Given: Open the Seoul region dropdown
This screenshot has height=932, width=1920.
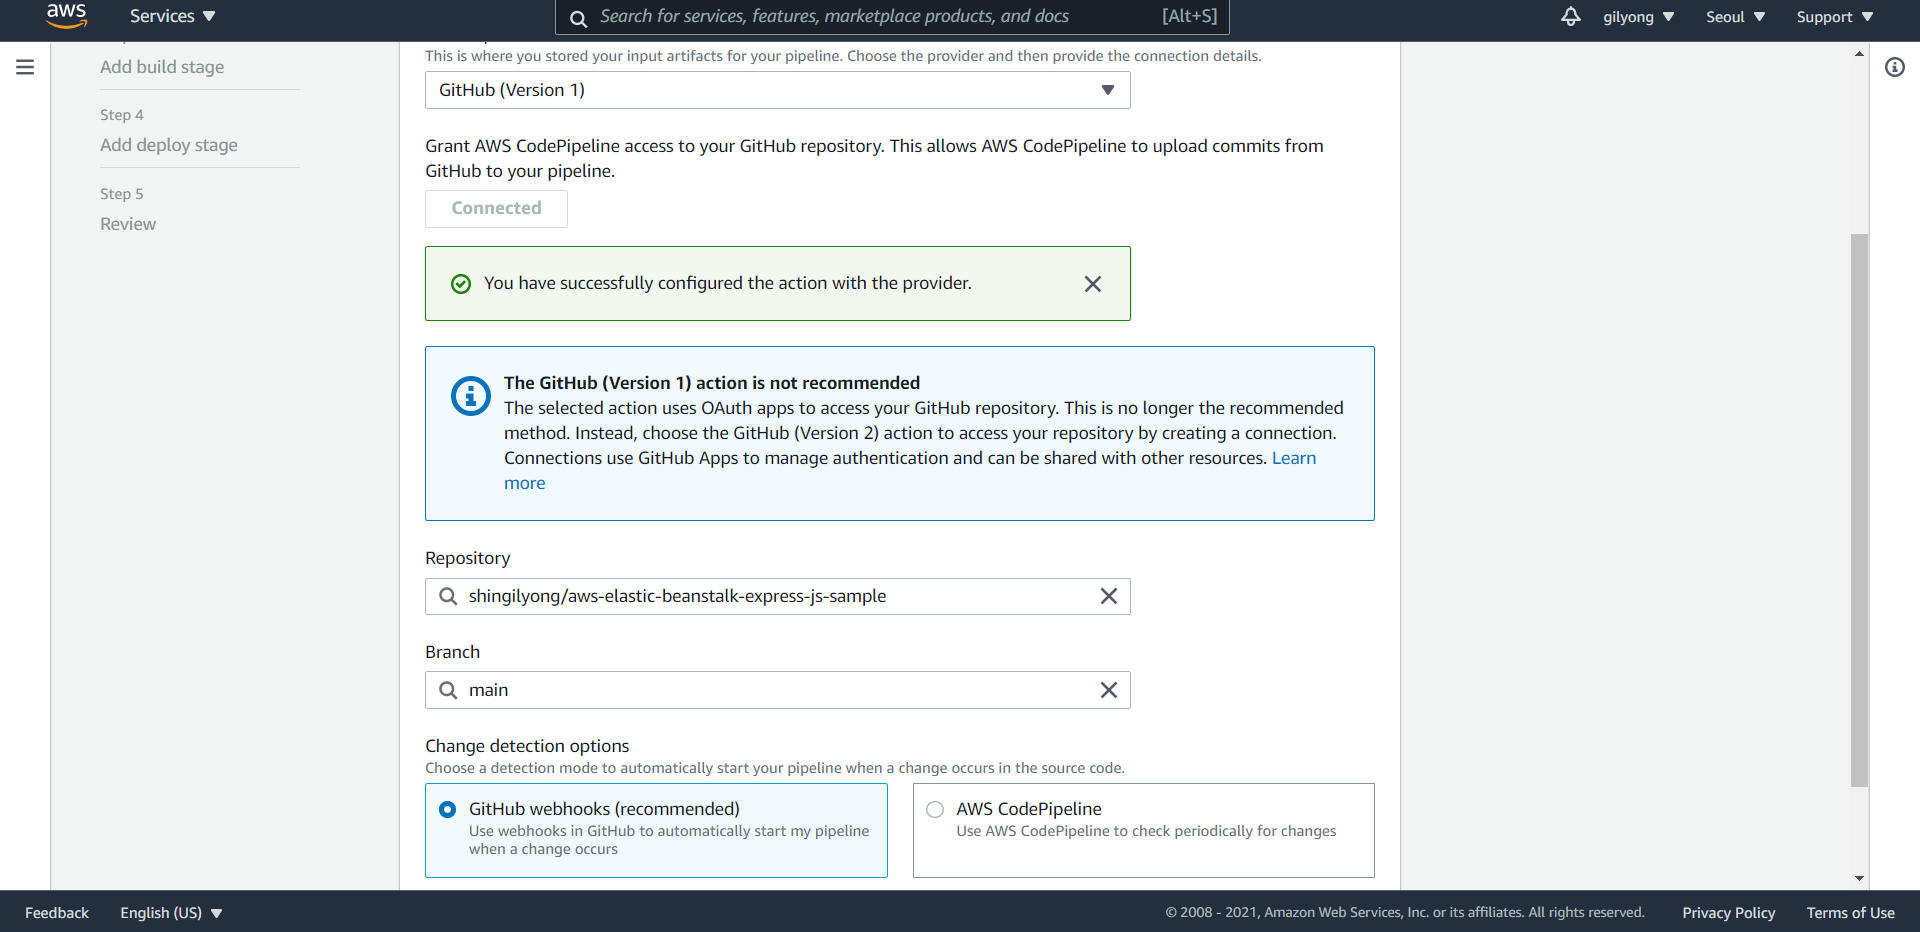Looking at the screenshot, I should 1736,17.
